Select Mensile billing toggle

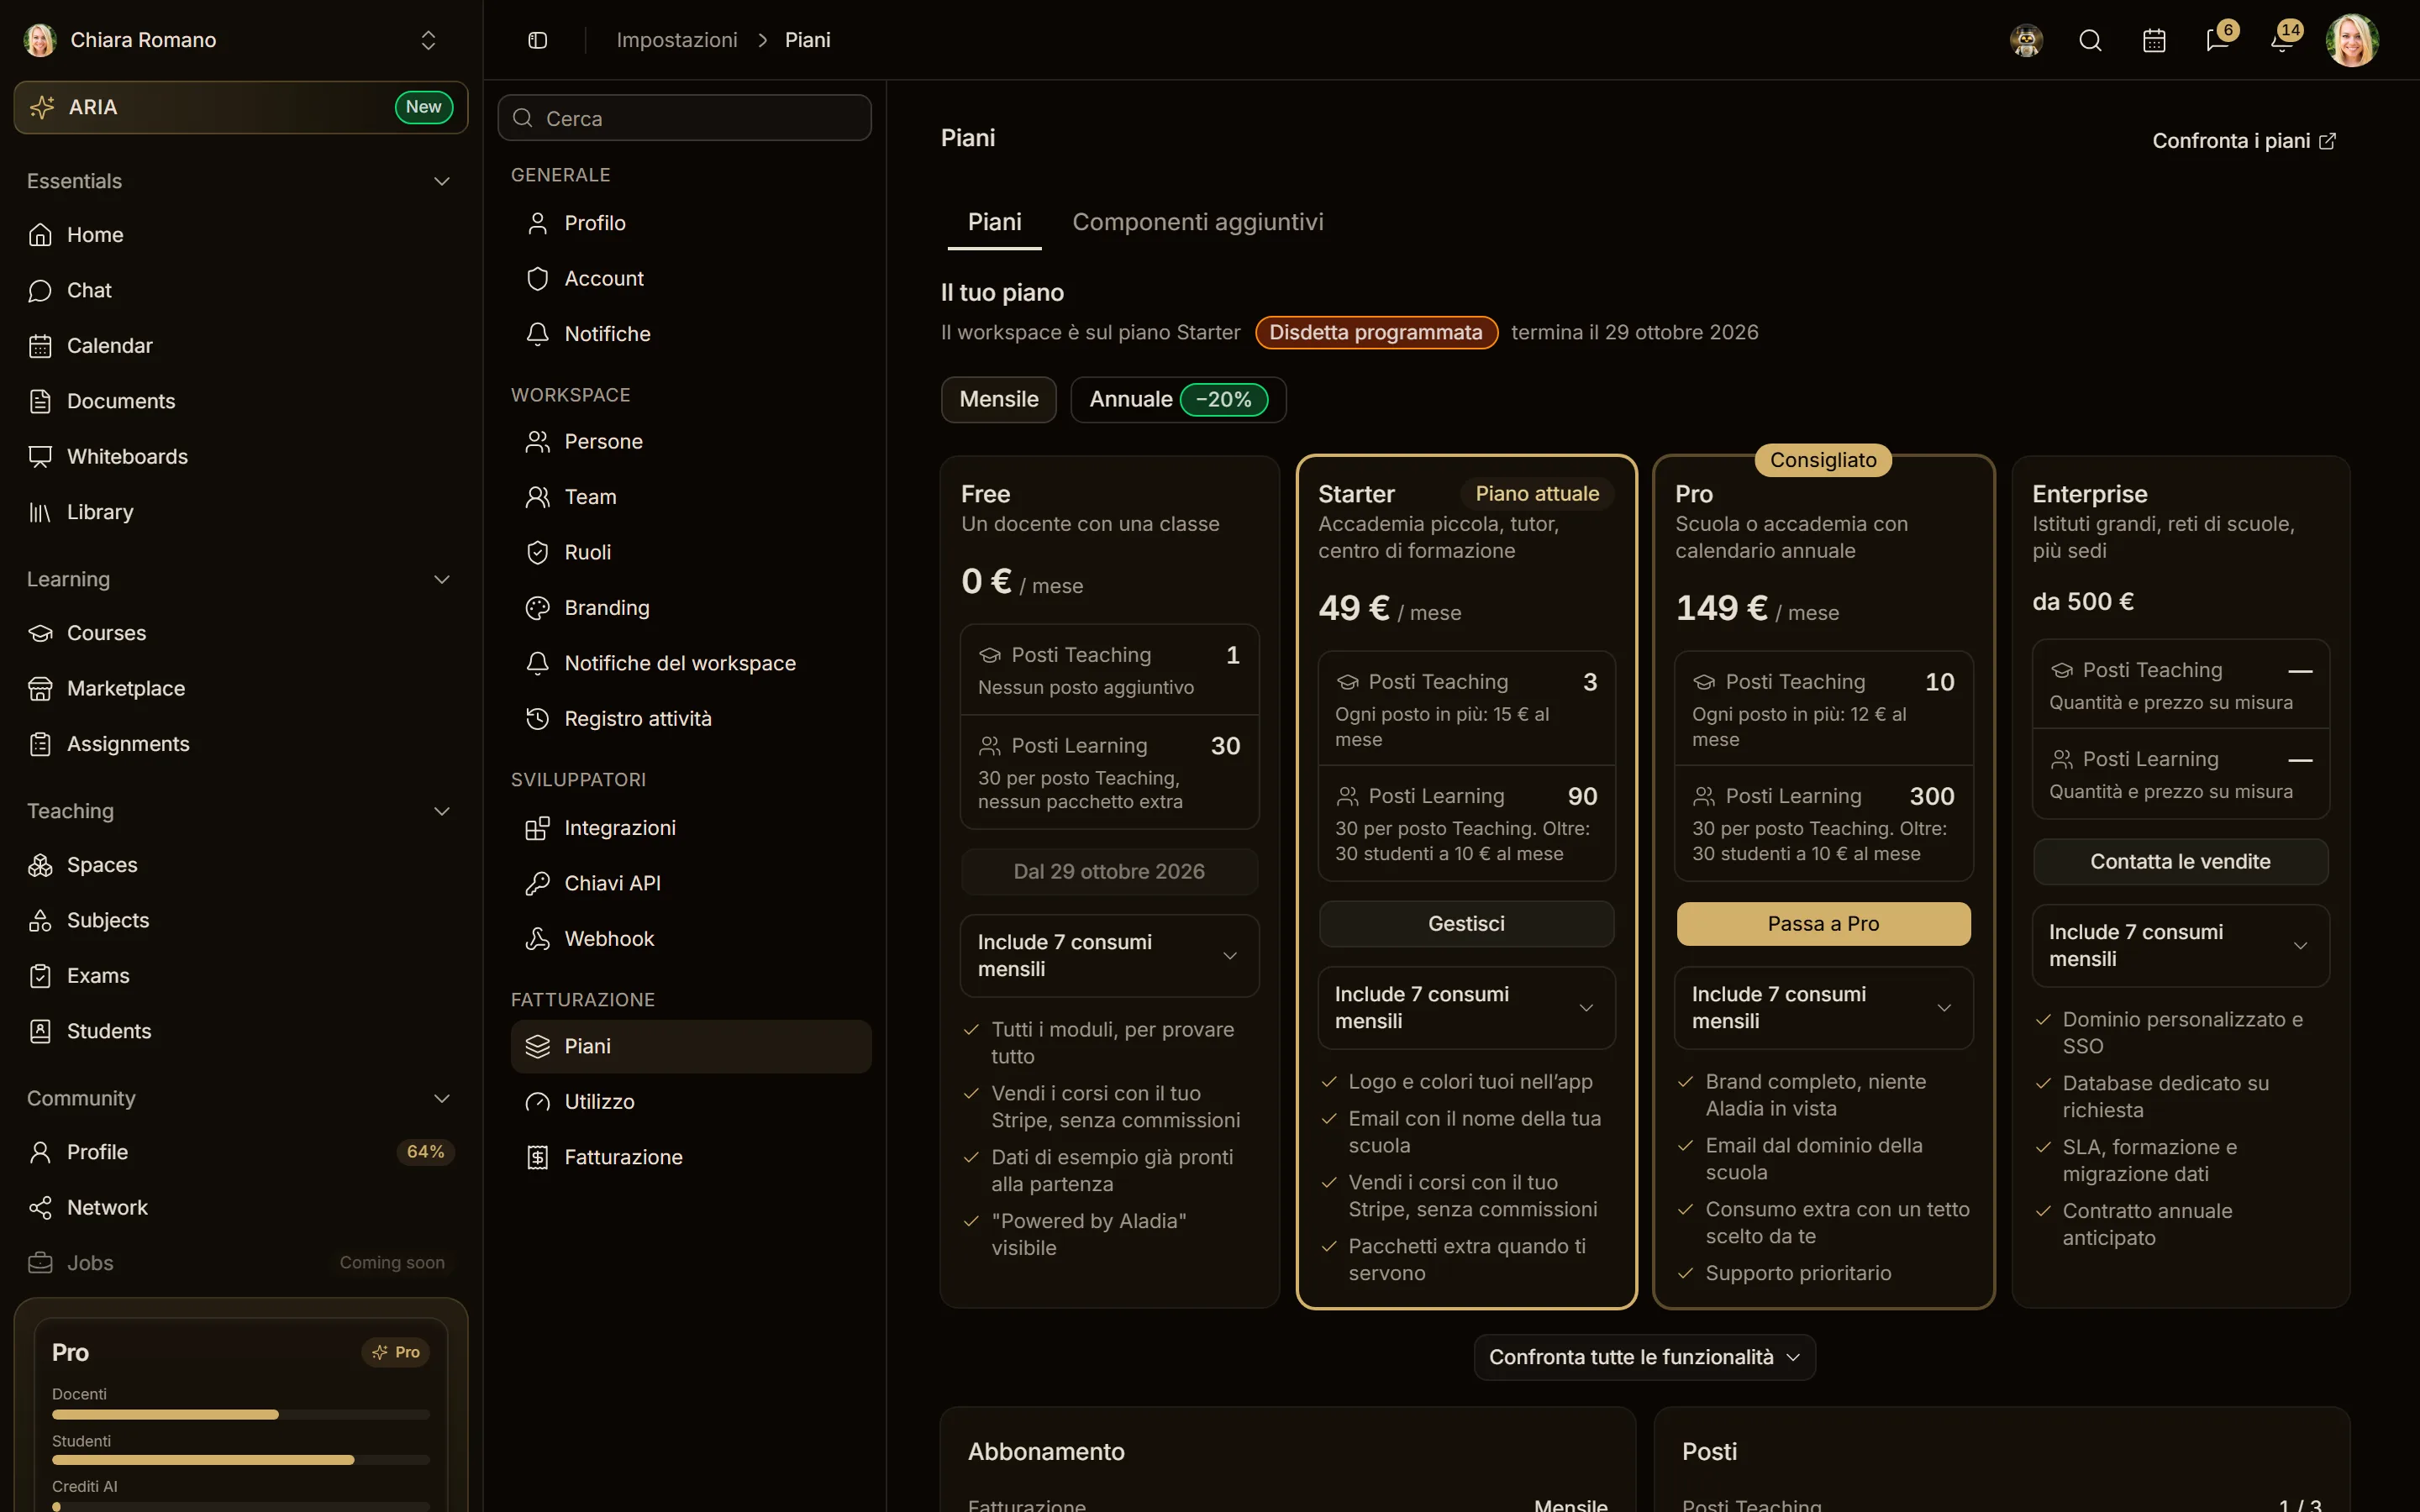(998, 399)
